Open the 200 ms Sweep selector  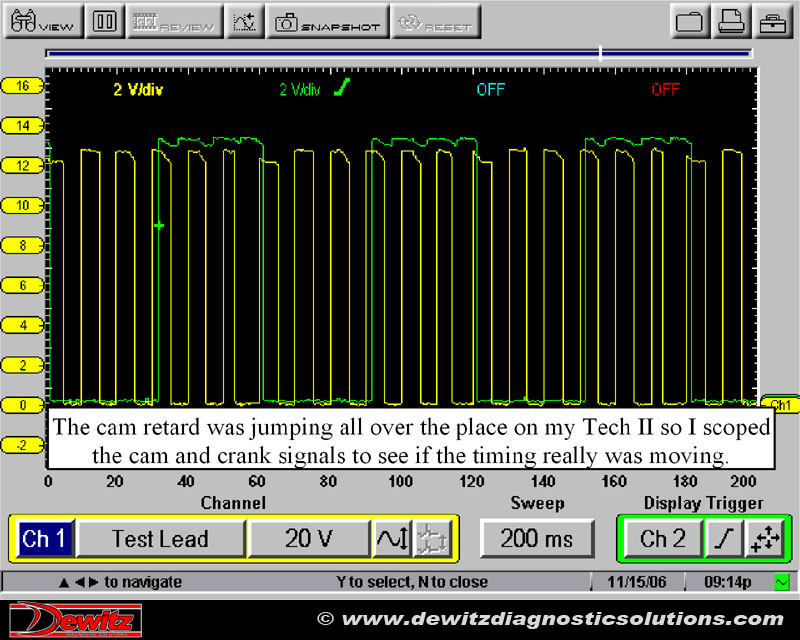pos(537,538)
